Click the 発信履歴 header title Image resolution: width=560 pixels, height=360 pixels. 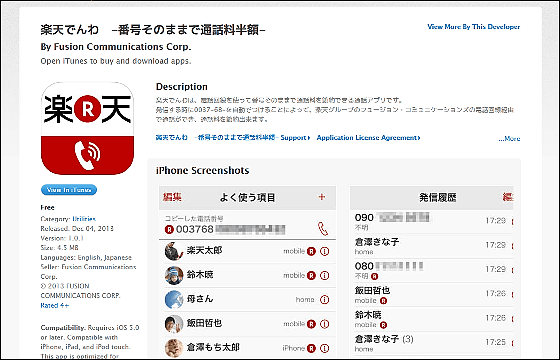coord(438,198)
